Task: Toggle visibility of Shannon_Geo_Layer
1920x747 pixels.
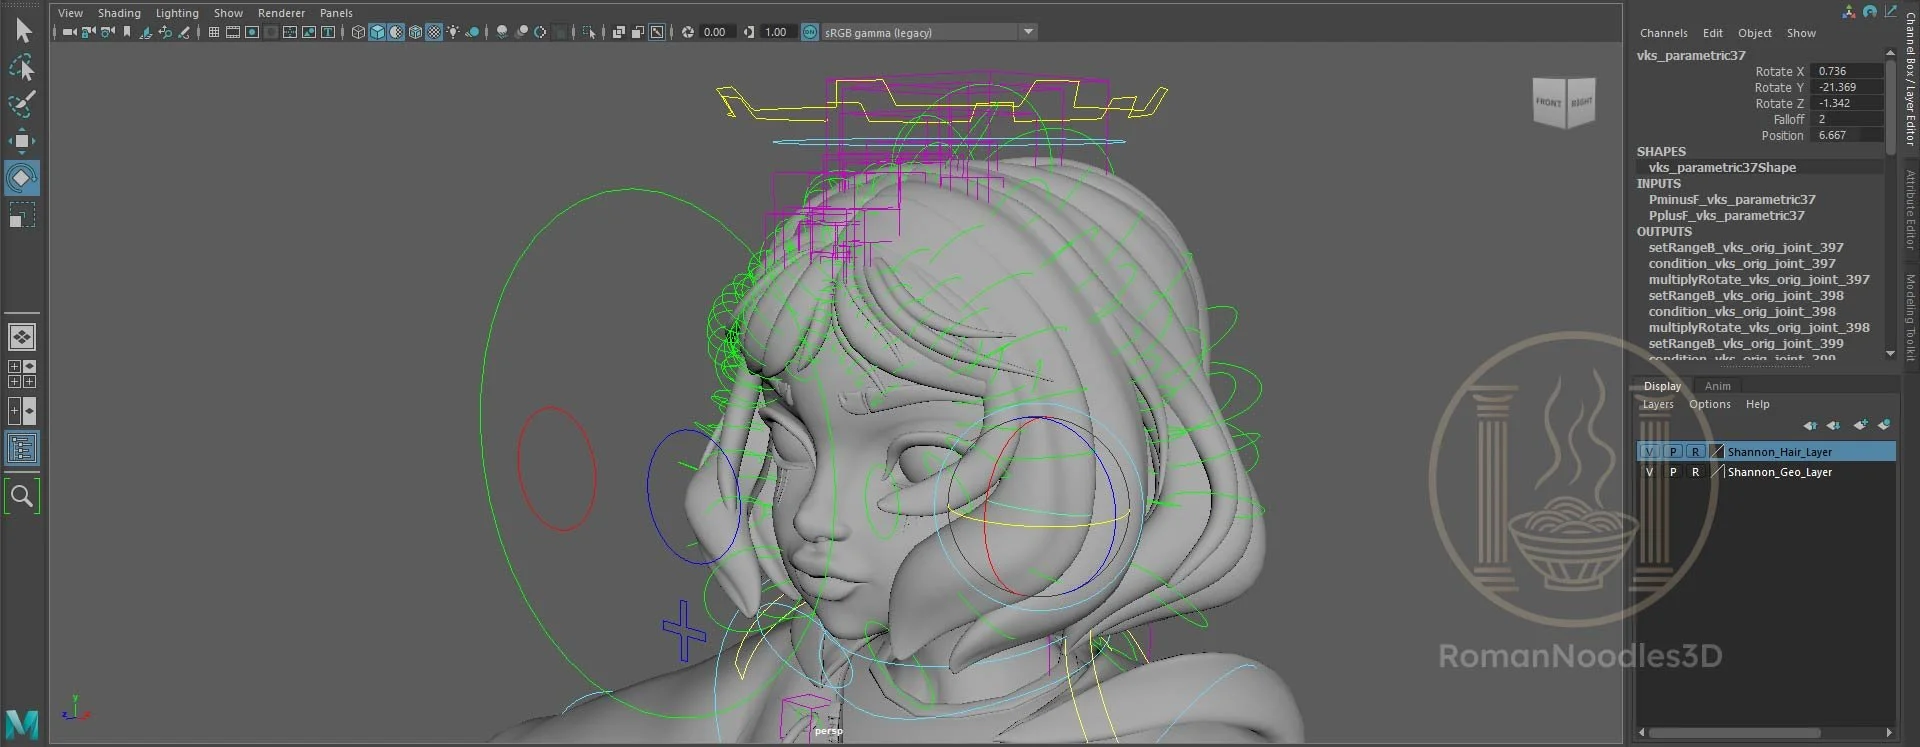Action: pyautogui.click(x=1650, y=472)
